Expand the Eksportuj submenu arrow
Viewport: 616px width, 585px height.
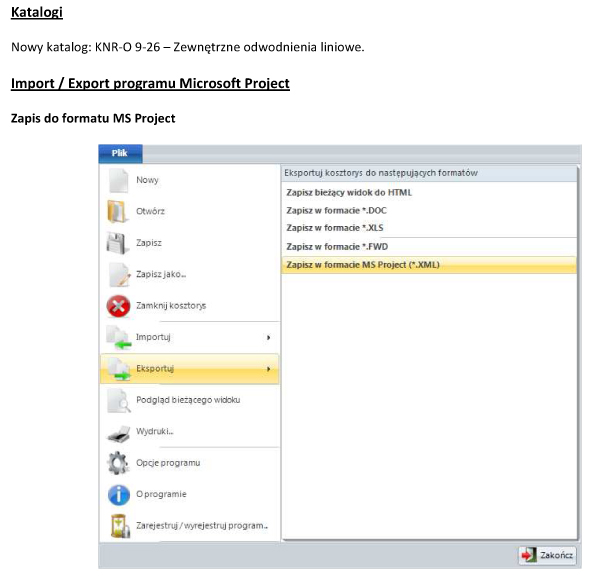point(269,369)
